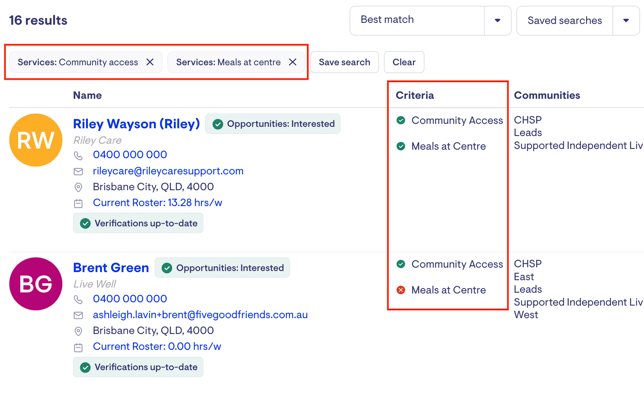This screenshot has width=644, height=393.
Task: Click the RW avatar circle
Action: point(36,140)
